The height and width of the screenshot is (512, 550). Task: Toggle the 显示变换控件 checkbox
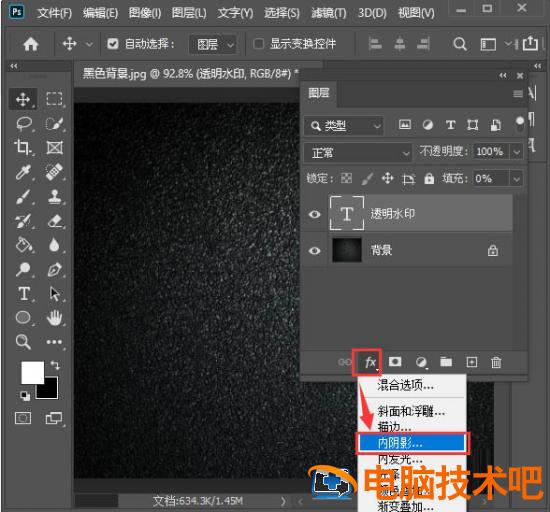tap(258, 44)
